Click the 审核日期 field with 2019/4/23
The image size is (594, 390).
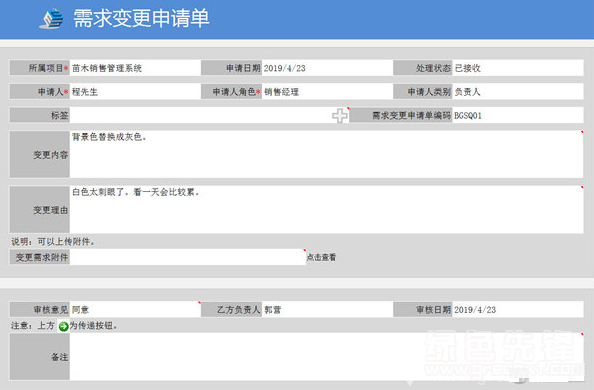518,310
